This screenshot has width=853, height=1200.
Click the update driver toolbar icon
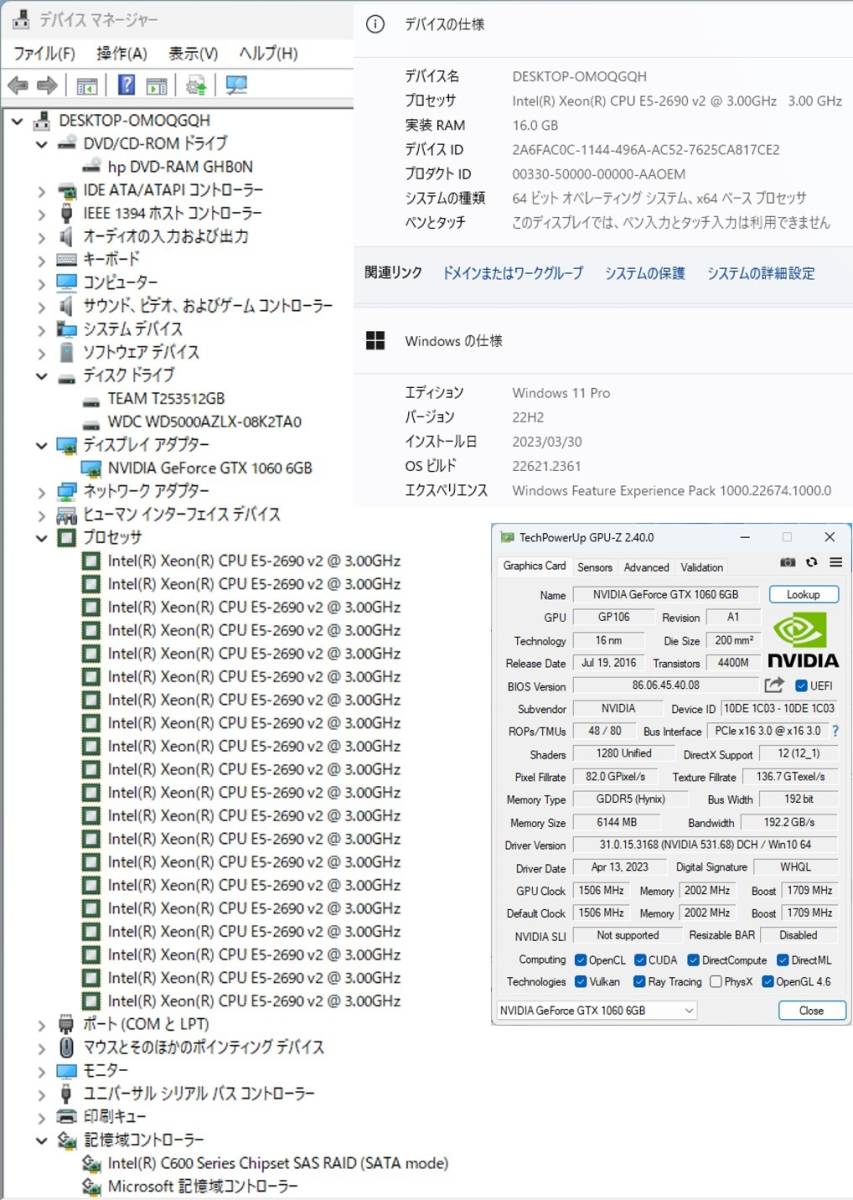(x=196, y=85)
